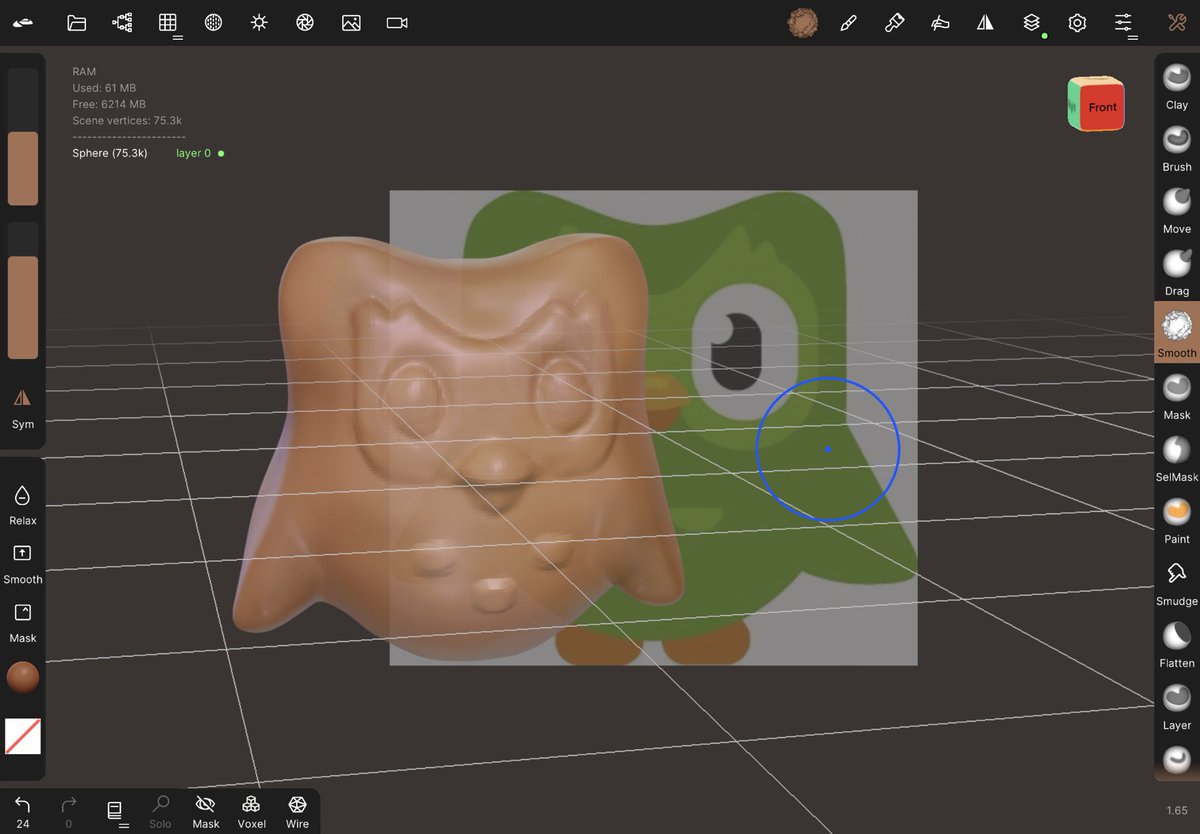Open the Painting brush settings
Screen dimensions: 1200x834
894,22
